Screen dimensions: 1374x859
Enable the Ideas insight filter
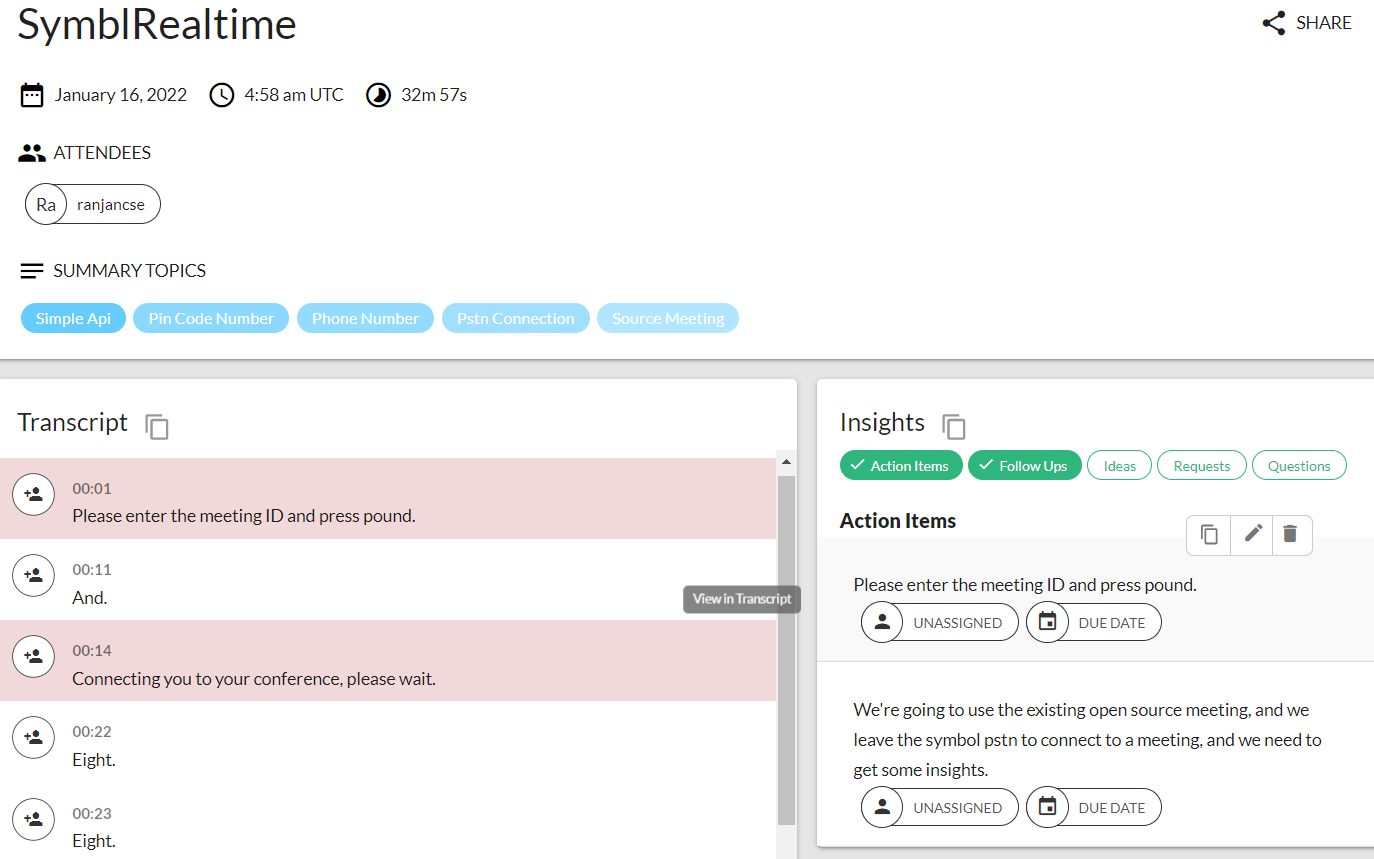pos(1119,465)
